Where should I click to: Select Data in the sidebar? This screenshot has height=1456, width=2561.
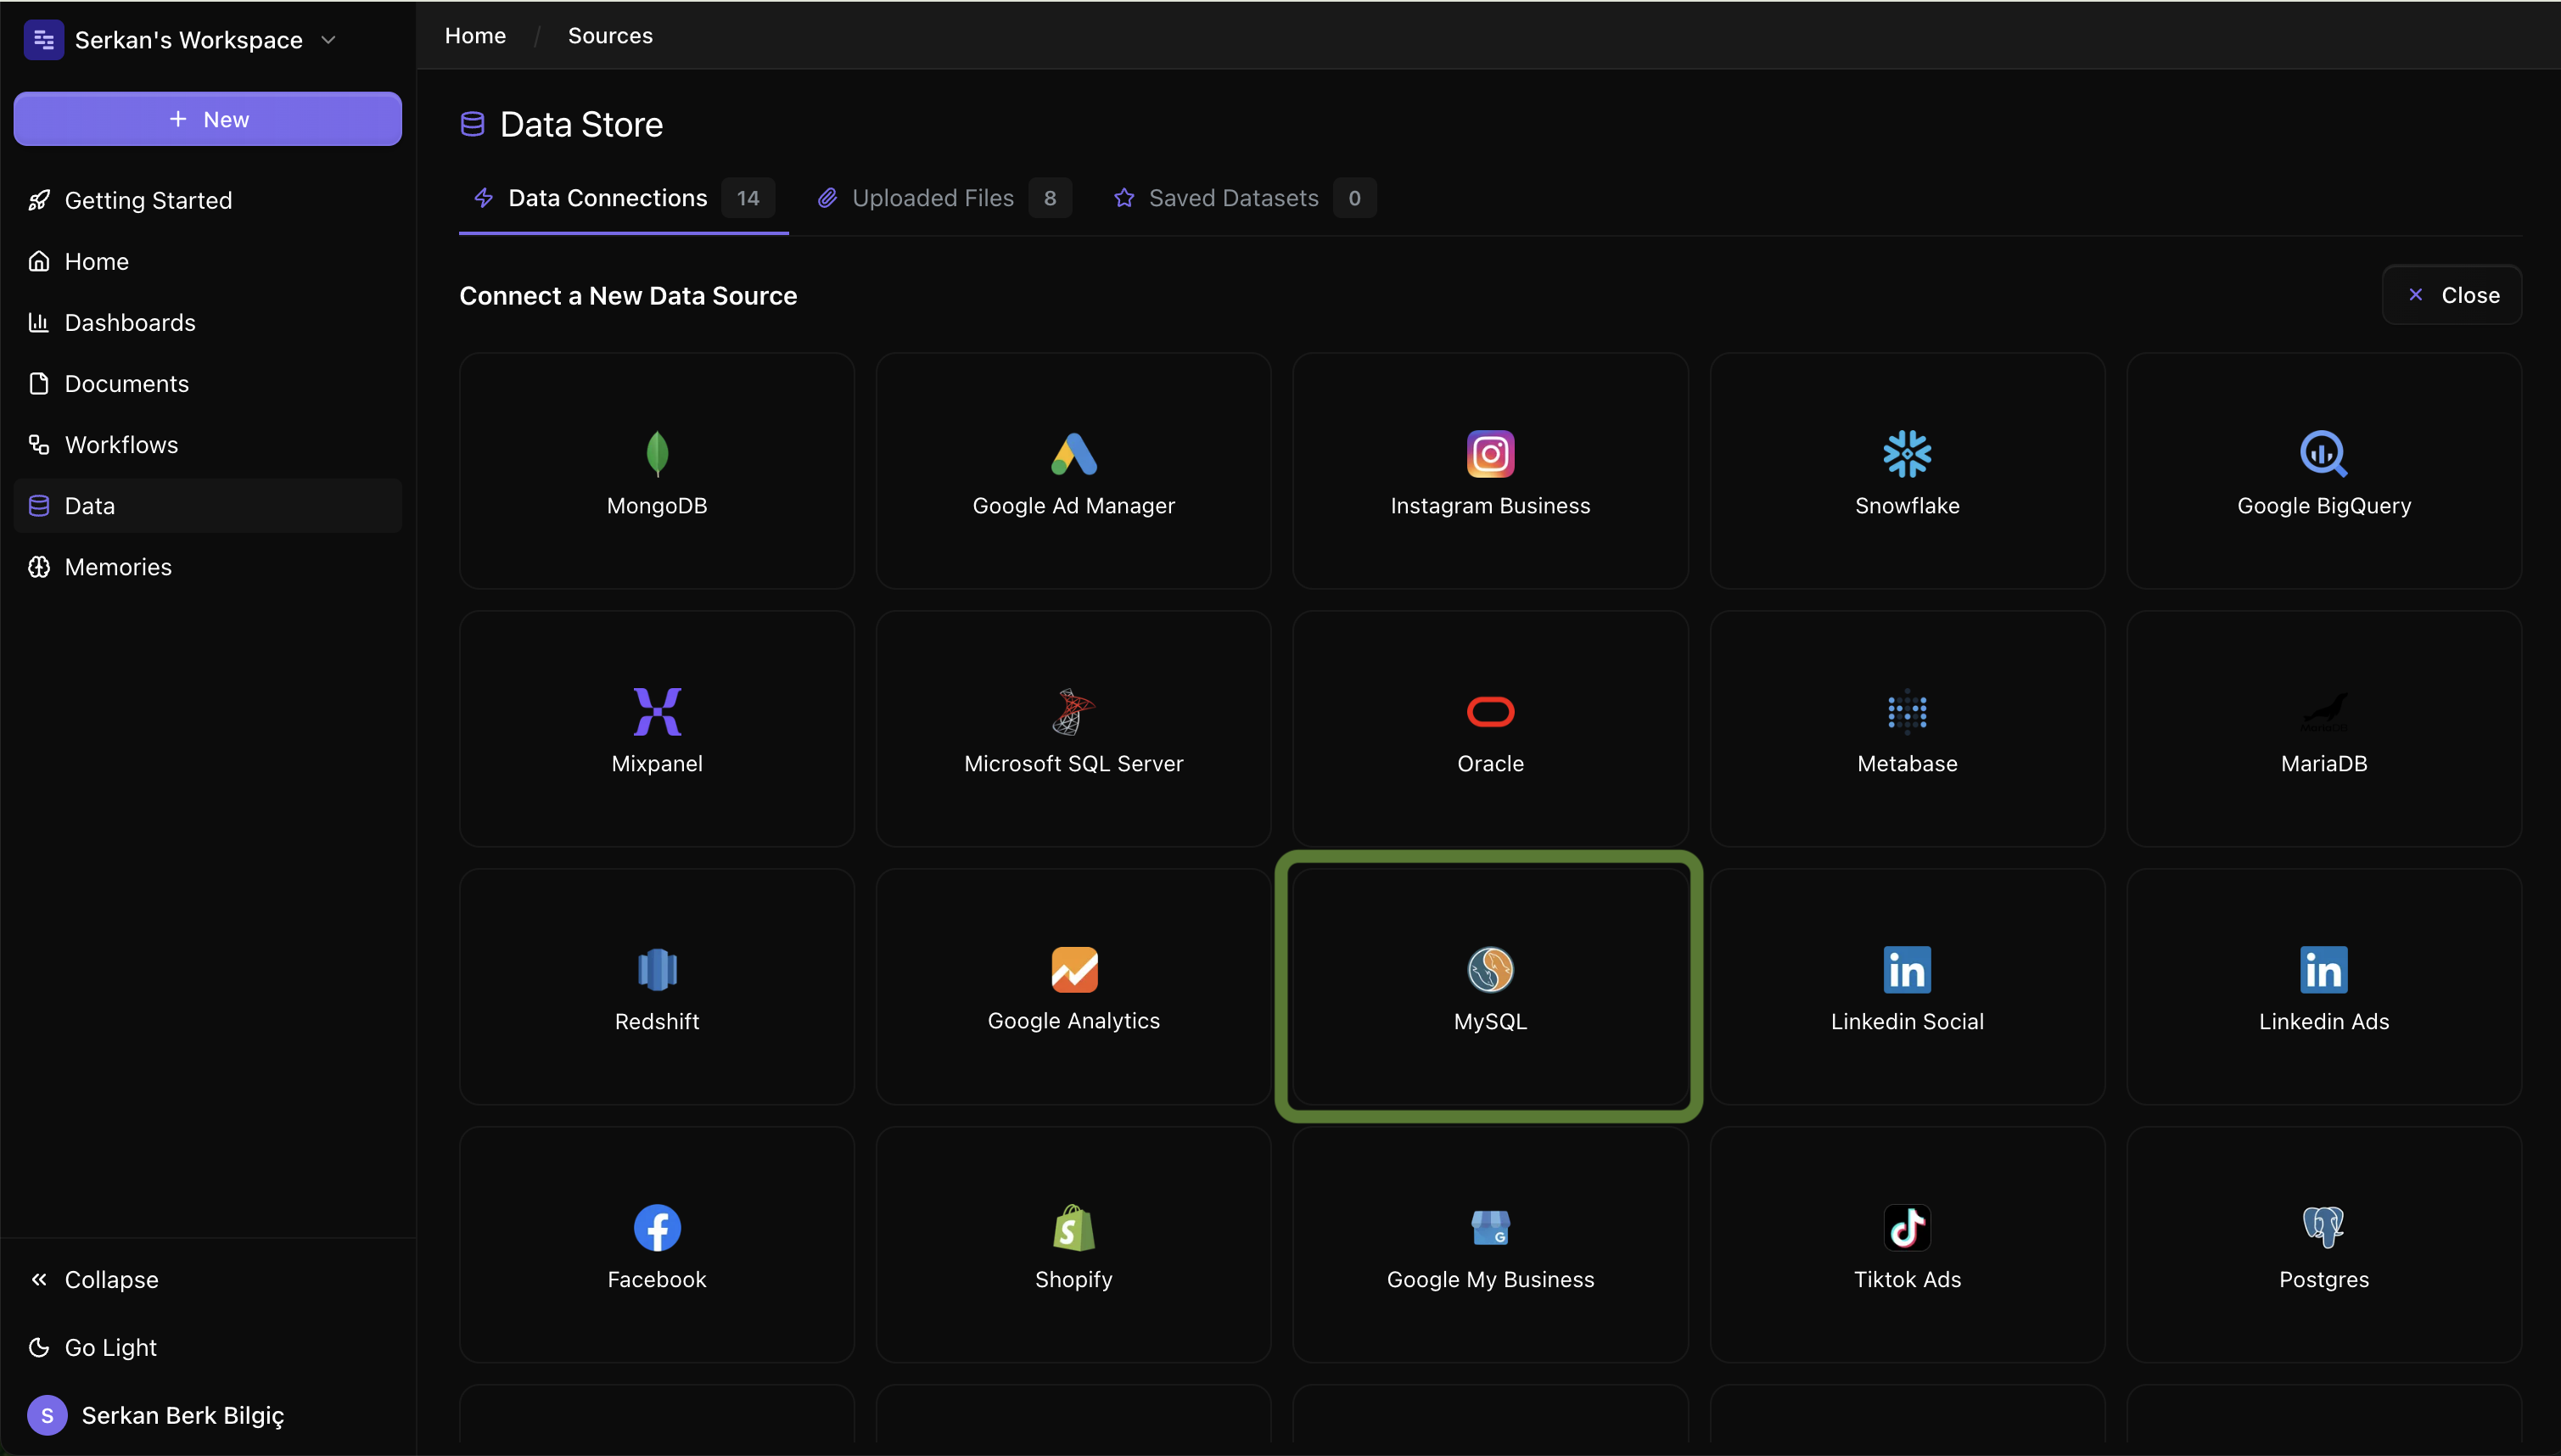click(x=208, y=505)
